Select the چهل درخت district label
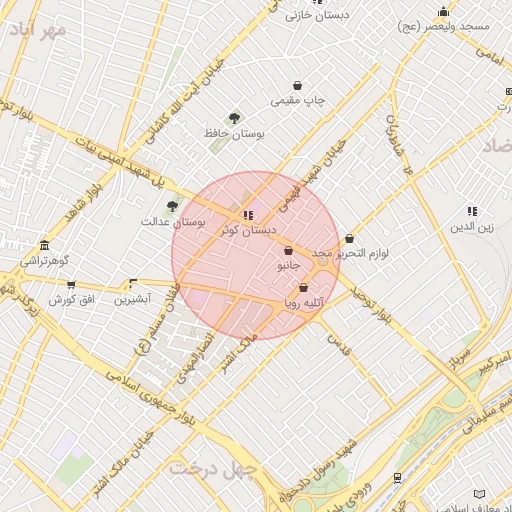The height and width of the screenshot is (512, 512). click(213, 470)
